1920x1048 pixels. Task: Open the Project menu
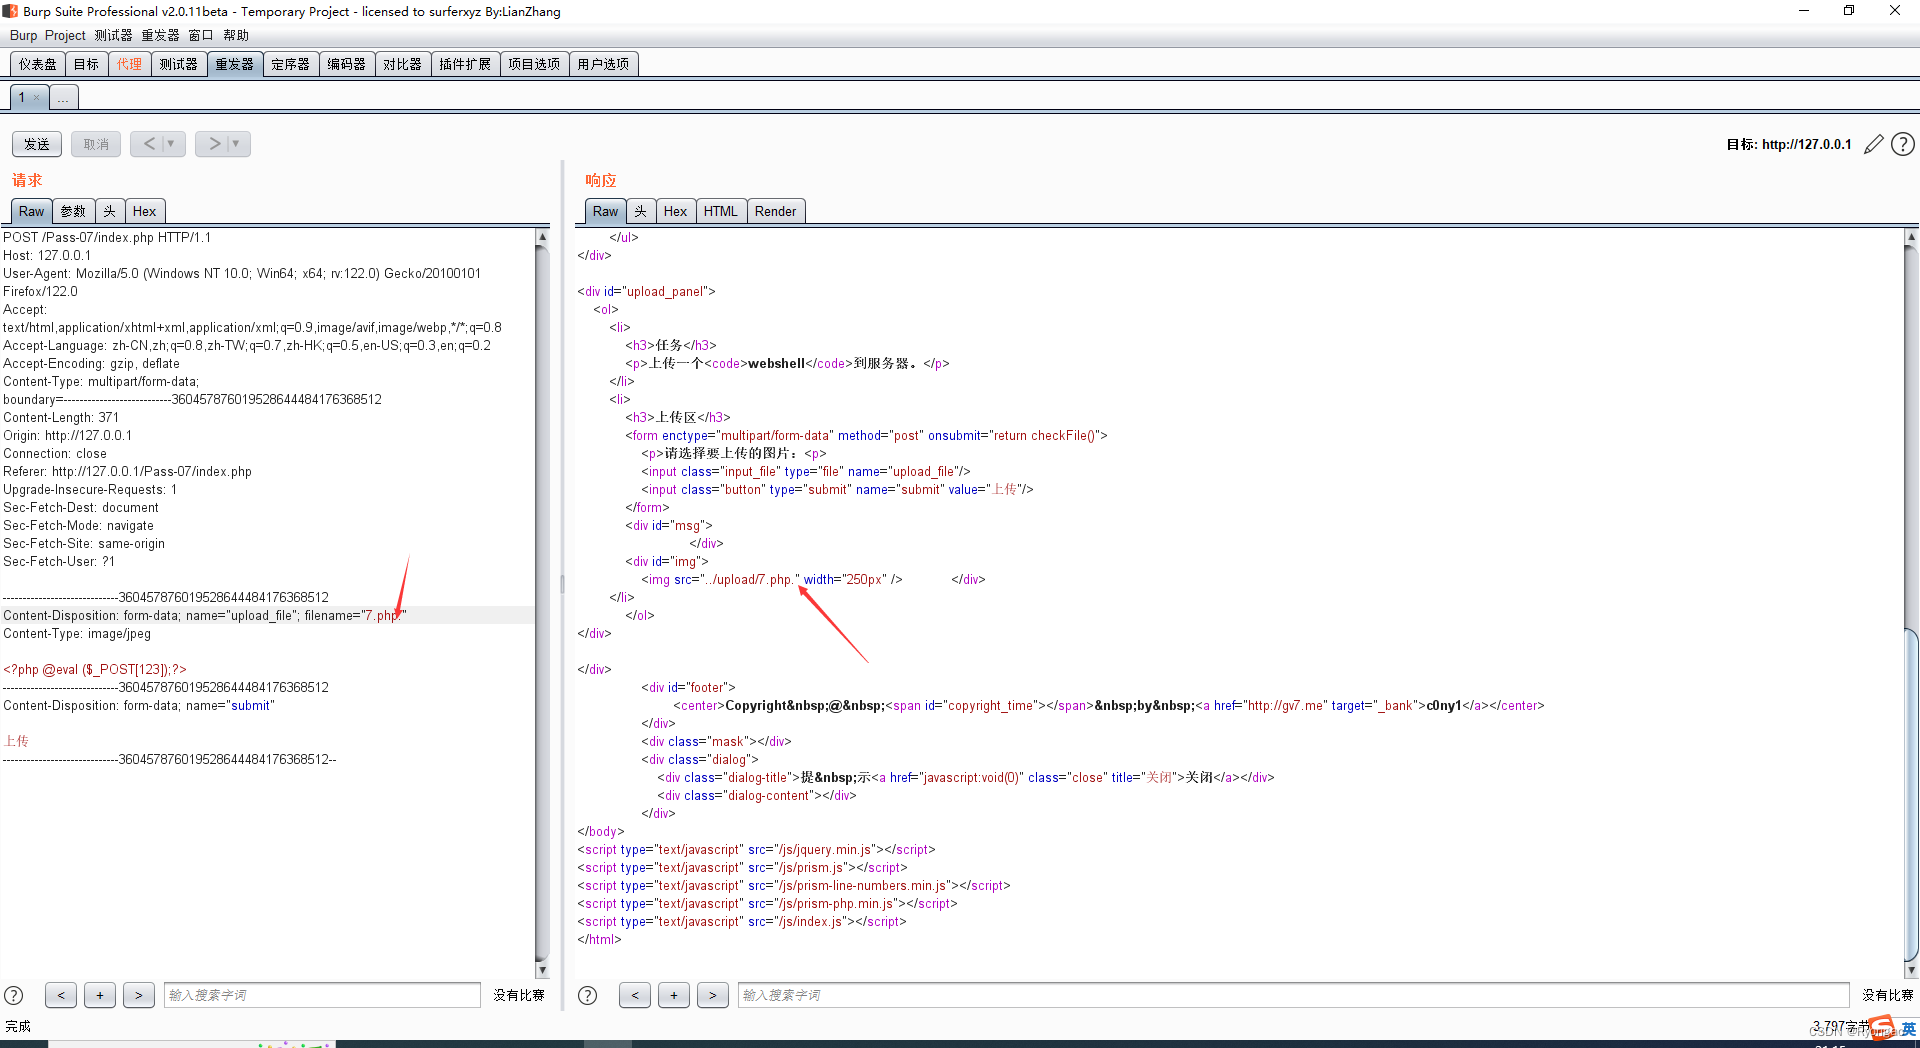click(x=65, y=35)
